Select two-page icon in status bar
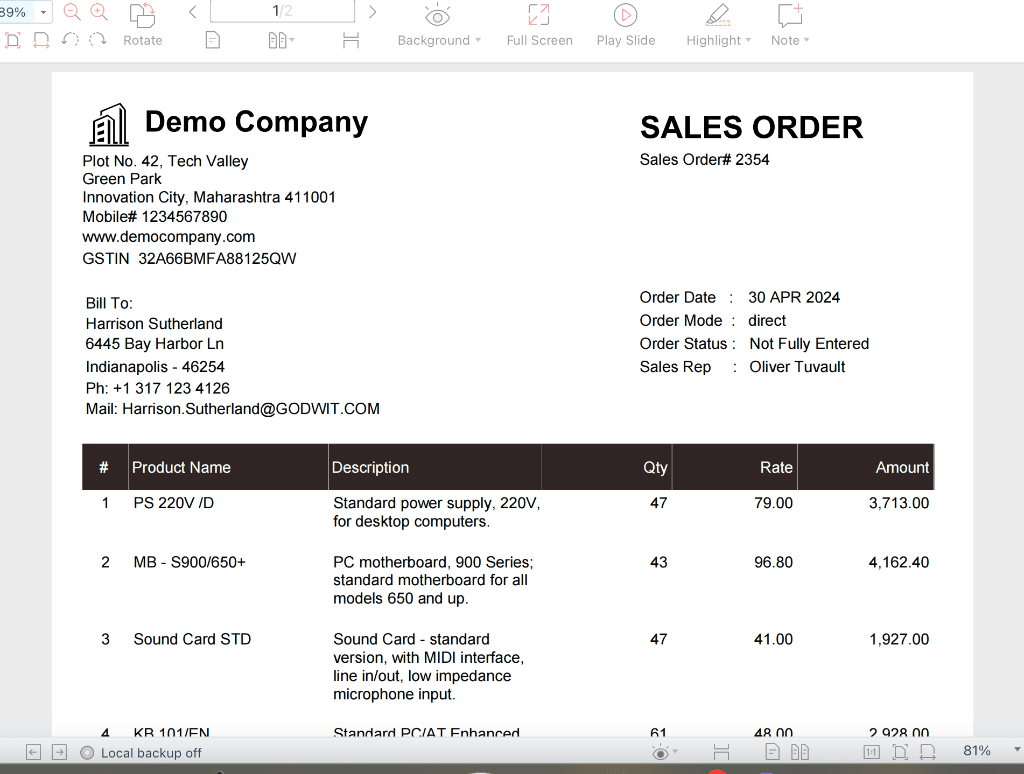Image resolution: width=1024 pixels, height=774 pixels. (x=800, y=752)
